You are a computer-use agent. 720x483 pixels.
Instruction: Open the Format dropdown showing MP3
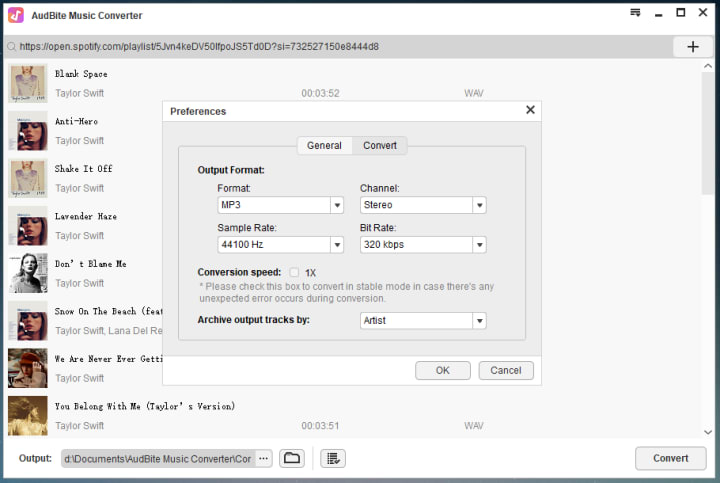pos(280,205)
